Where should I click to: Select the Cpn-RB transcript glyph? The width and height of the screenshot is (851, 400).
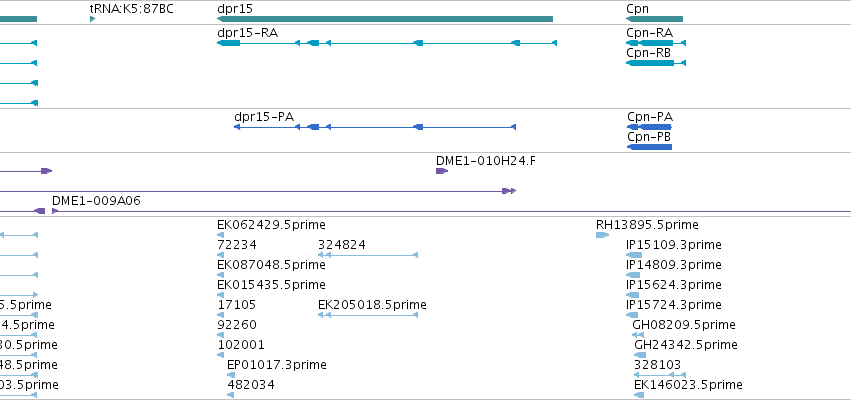(656, 63)
